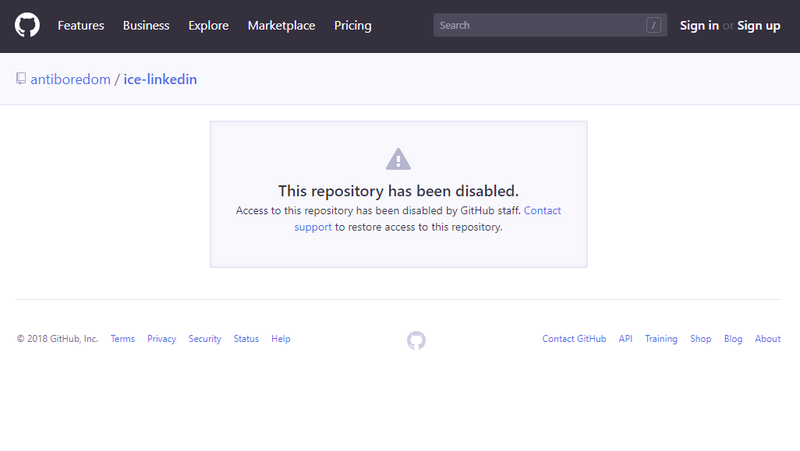Click the repository book icon beside antiboredom
Screen dimensions: 800x451
click(x=21, y=79)
